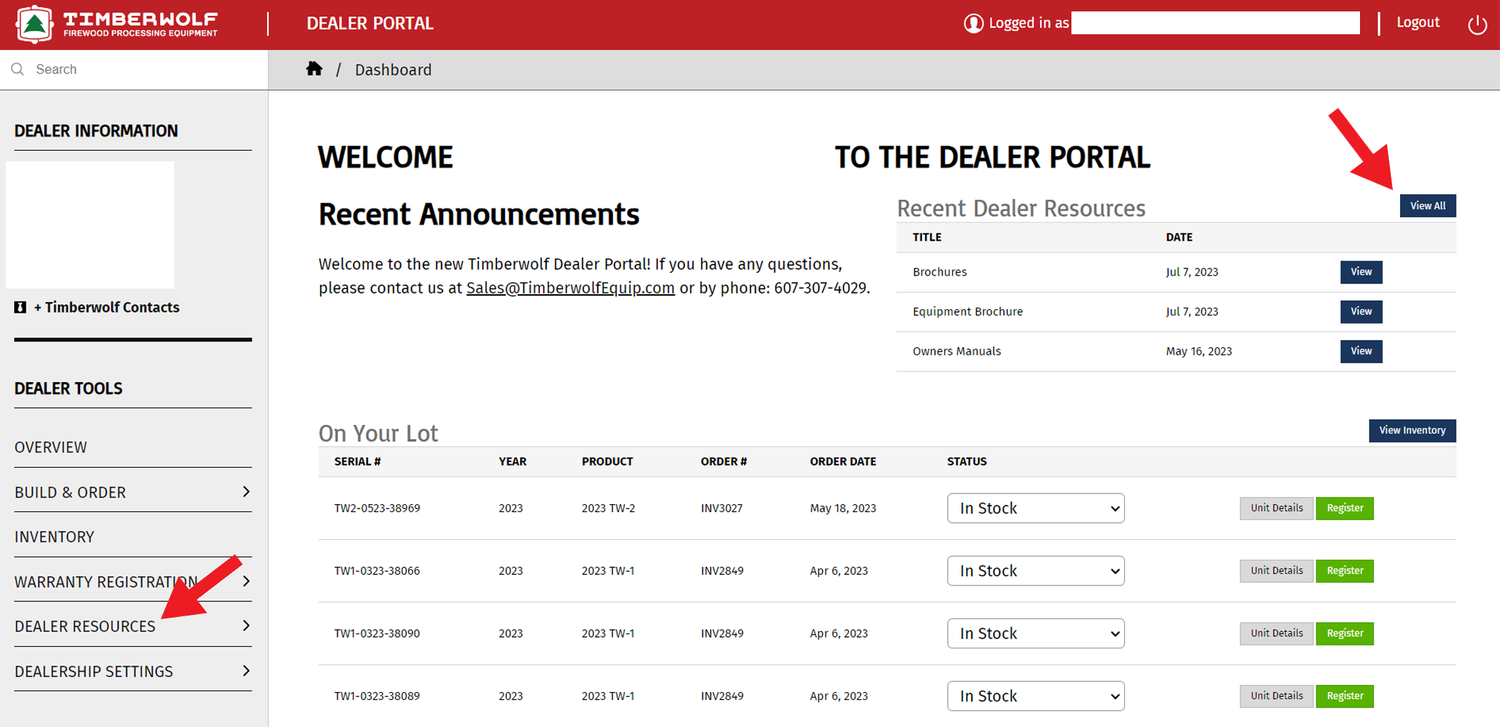The image size is (1500, 727).
Task: Log out using Logout link
Action: tap(1418, 22)
